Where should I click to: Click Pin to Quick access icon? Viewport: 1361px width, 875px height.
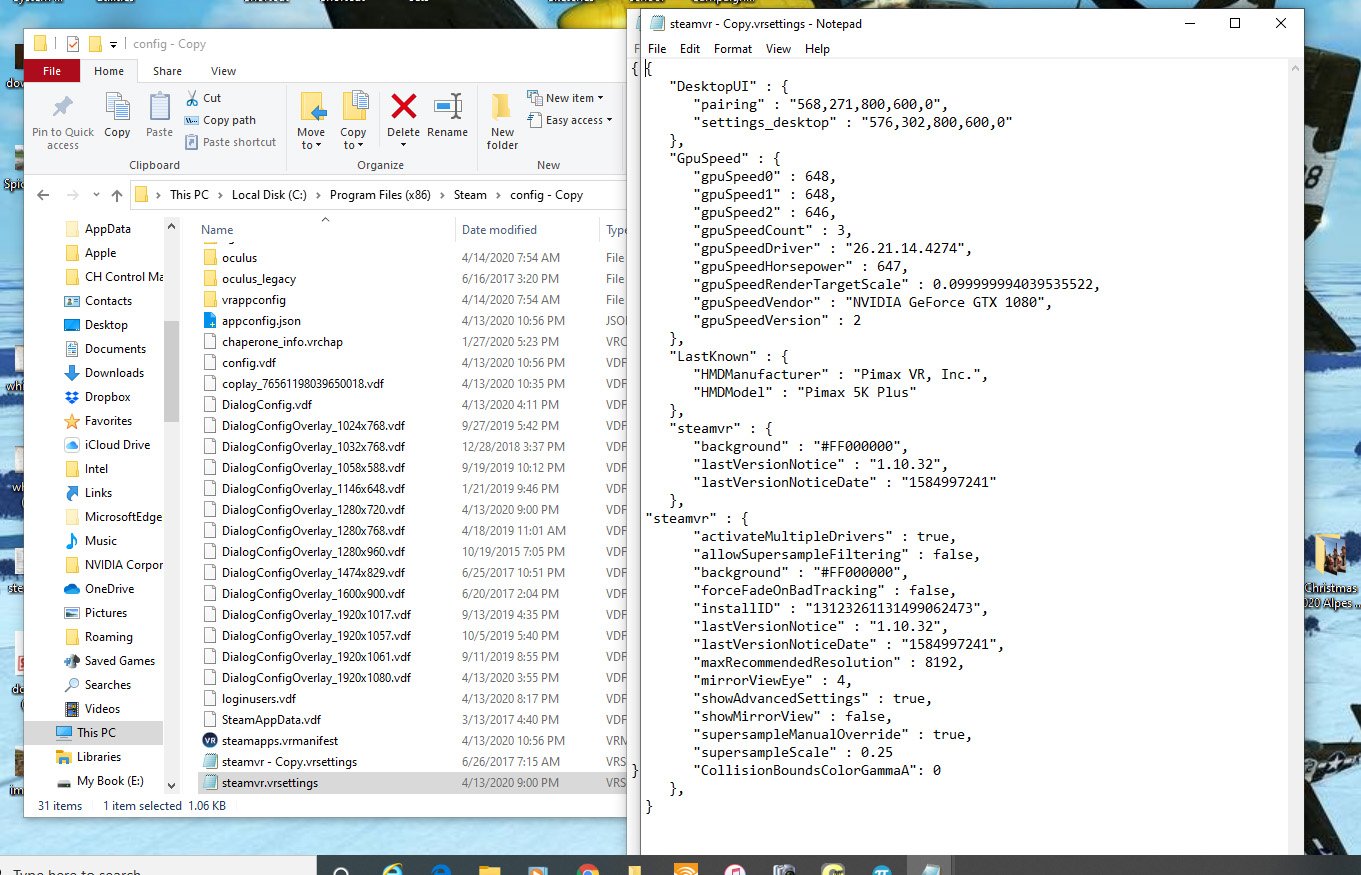pyautogui.click(x=62, y=107)
